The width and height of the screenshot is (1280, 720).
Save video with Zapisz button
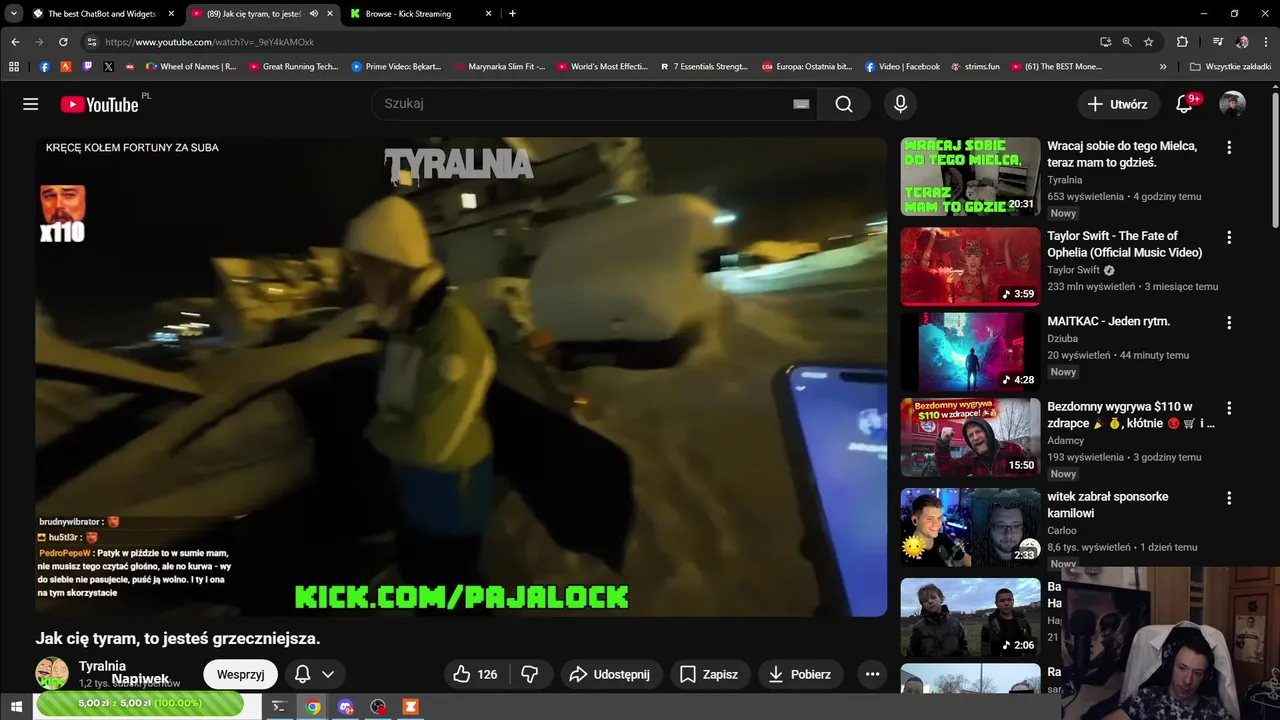coord(709,674)
